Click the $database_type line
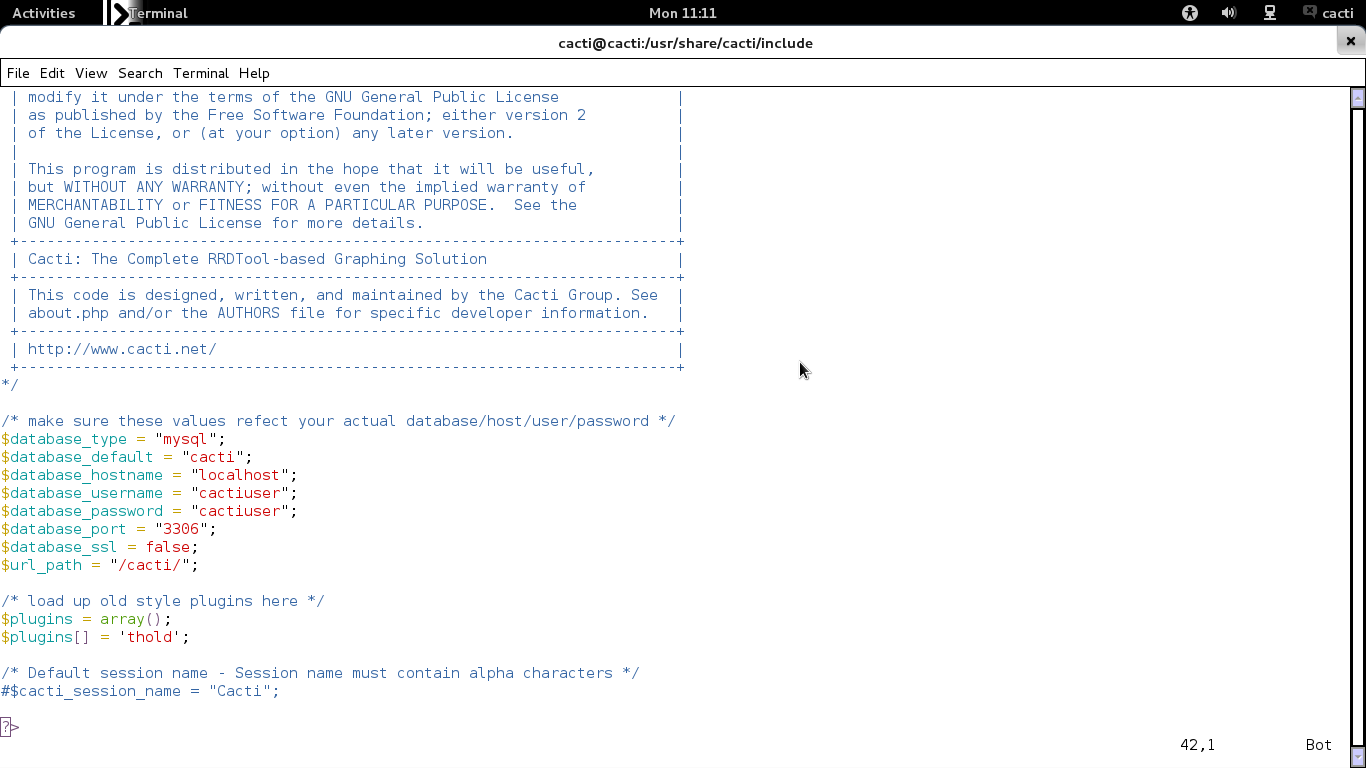 [x=113, y=439]
